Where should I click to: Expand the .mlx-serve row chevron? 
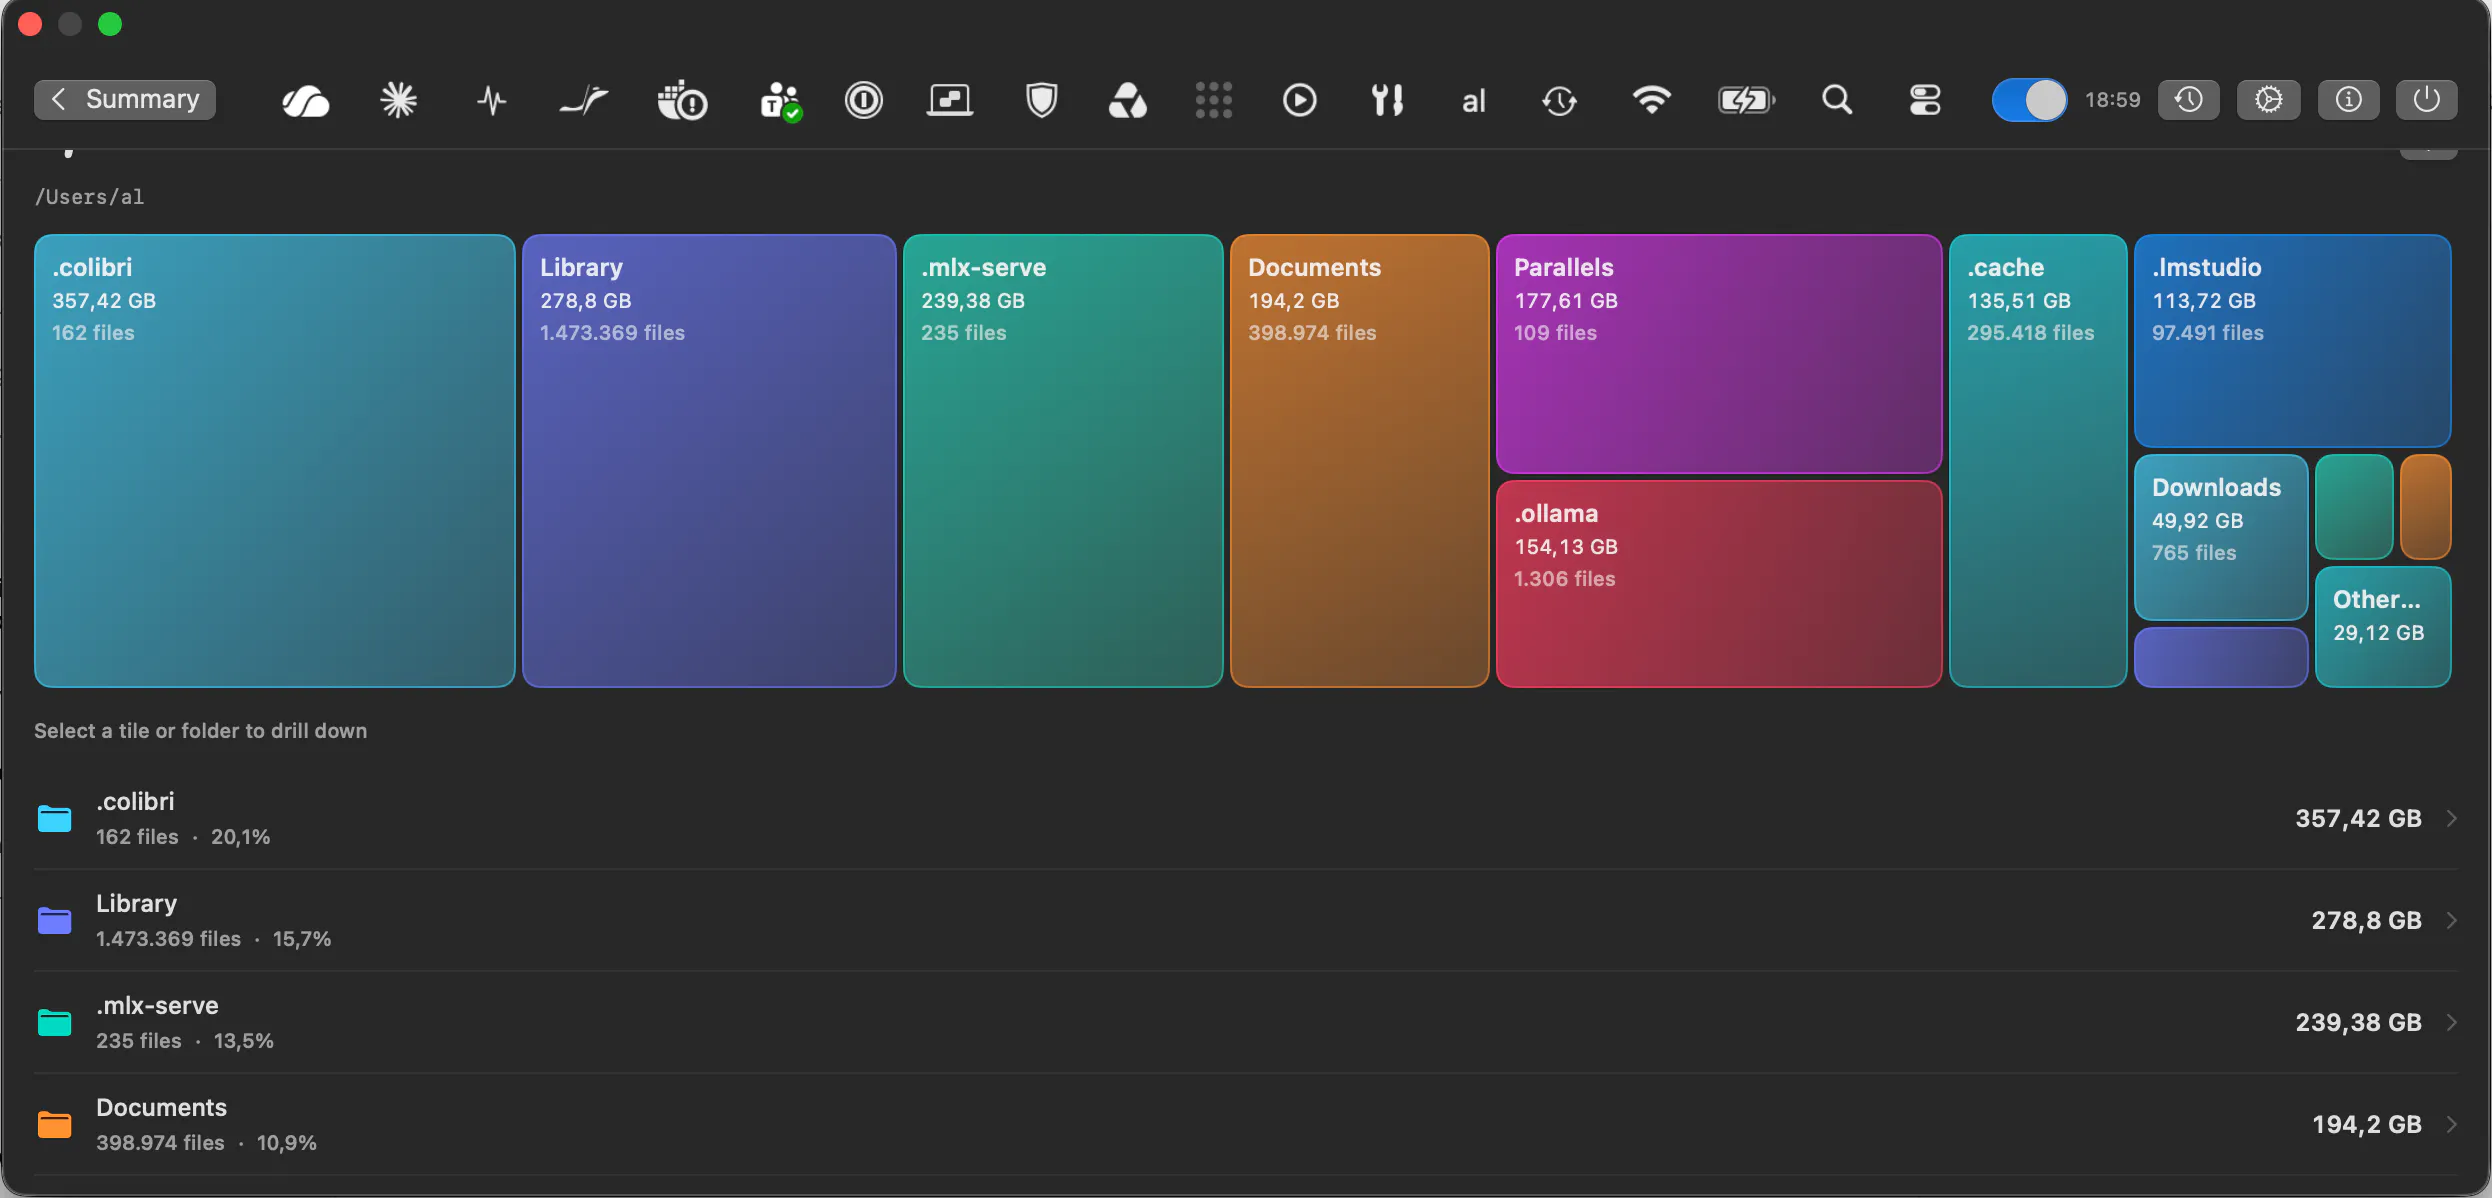pos(2451,1023)
